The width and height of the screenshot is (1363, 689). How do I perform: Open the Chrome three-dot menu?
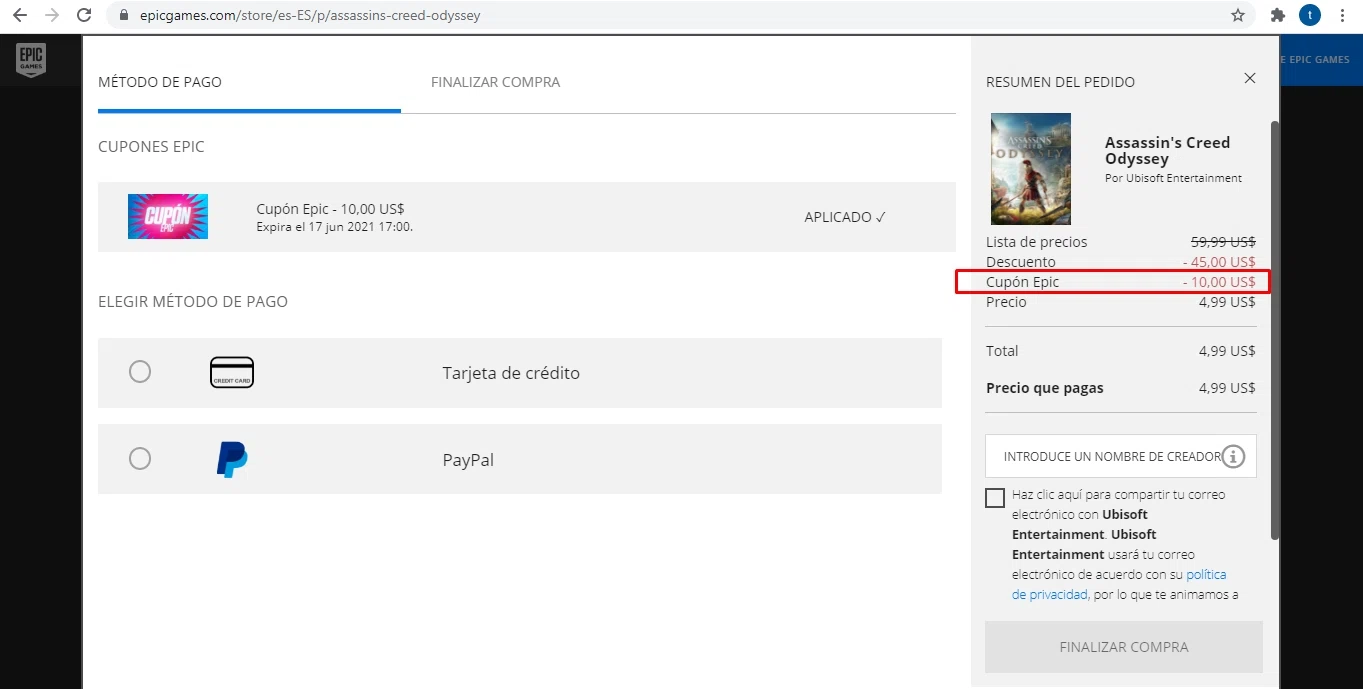[x=1342, y=16]
